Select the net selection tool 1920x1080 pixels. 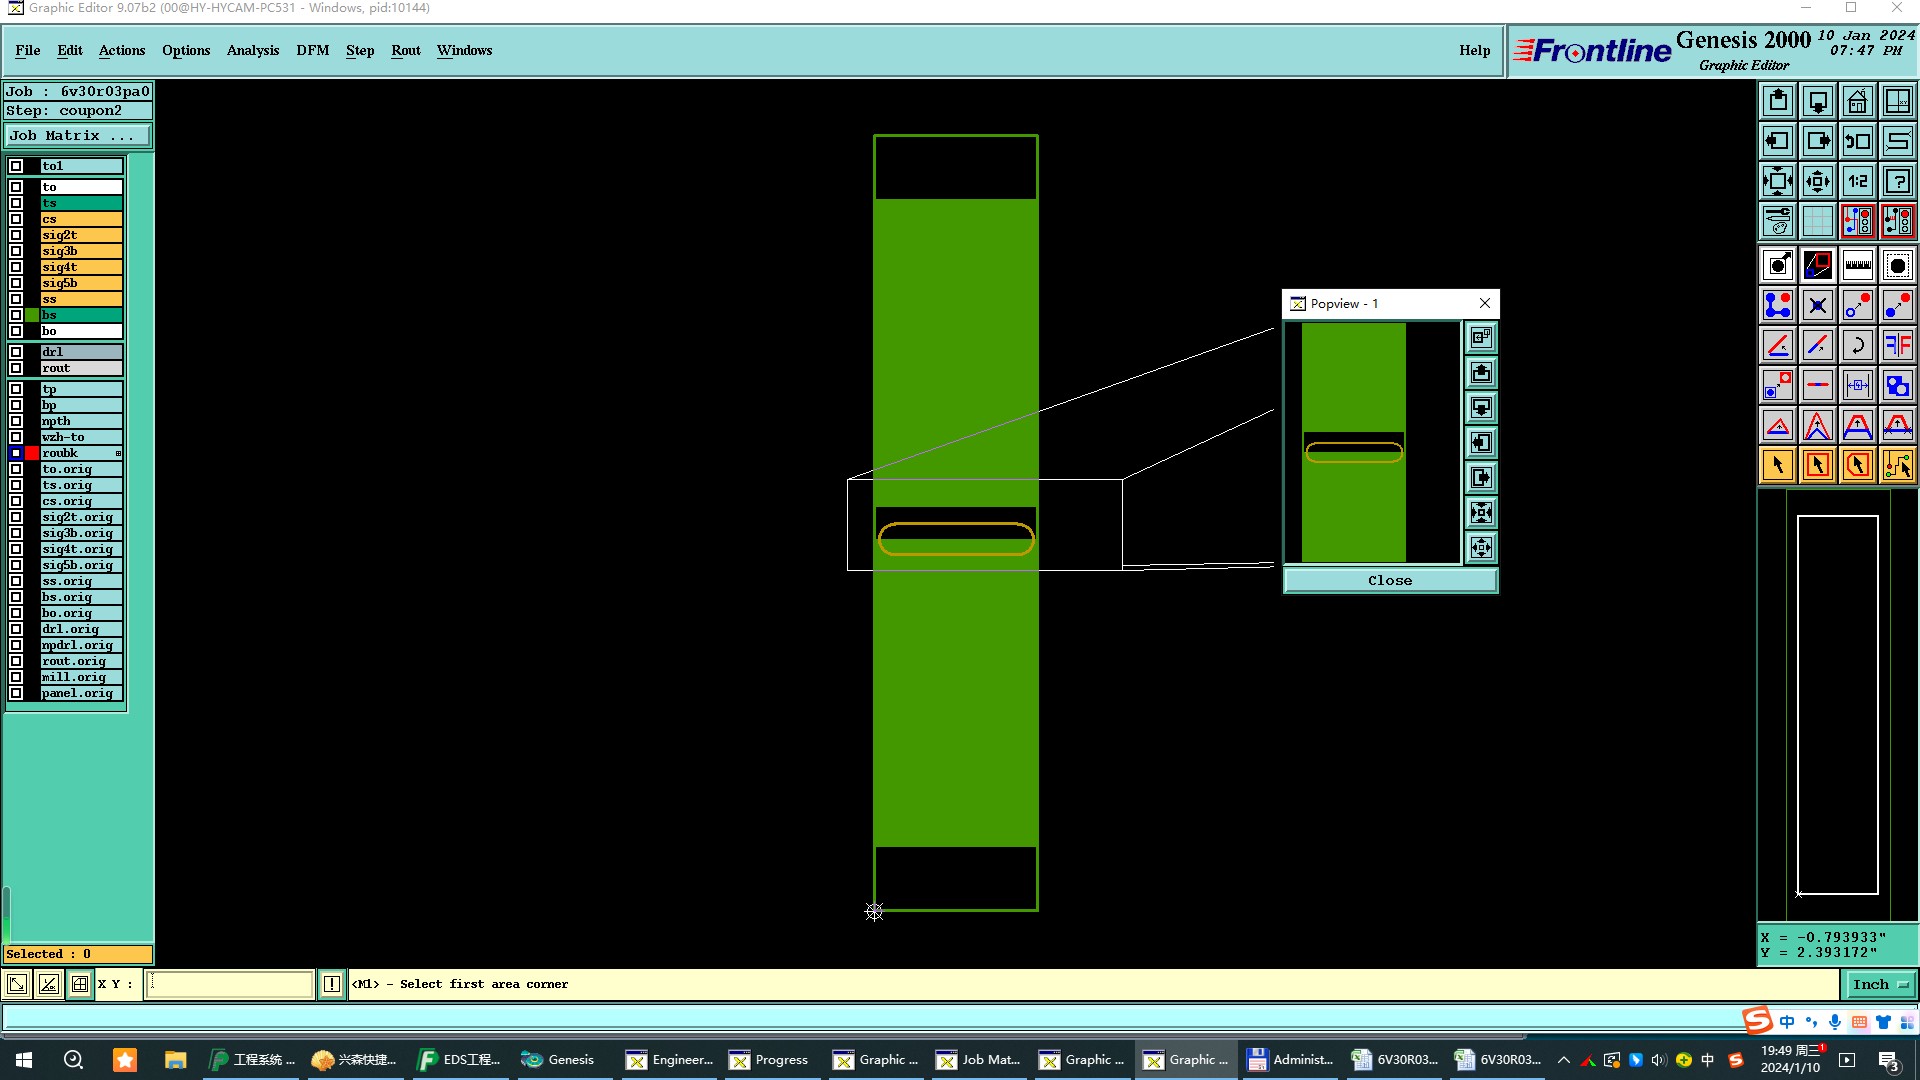point(1897,465)
